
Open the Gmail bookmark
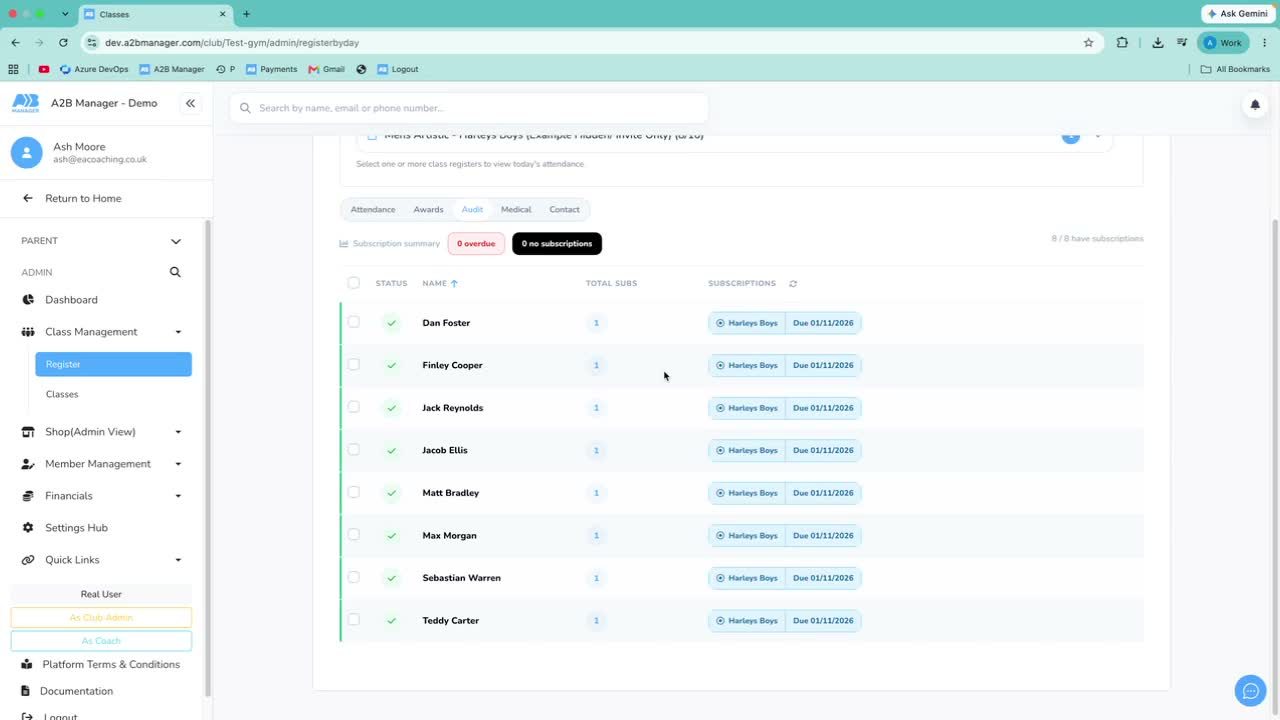pos(327,69)
